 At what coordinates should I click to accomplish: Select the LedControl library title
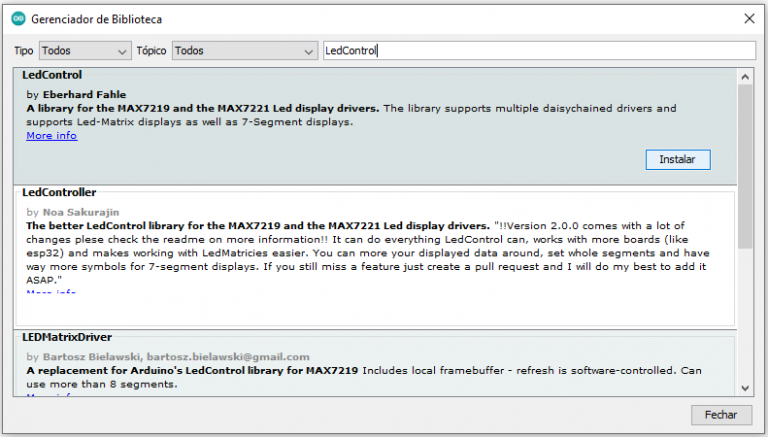52,75
